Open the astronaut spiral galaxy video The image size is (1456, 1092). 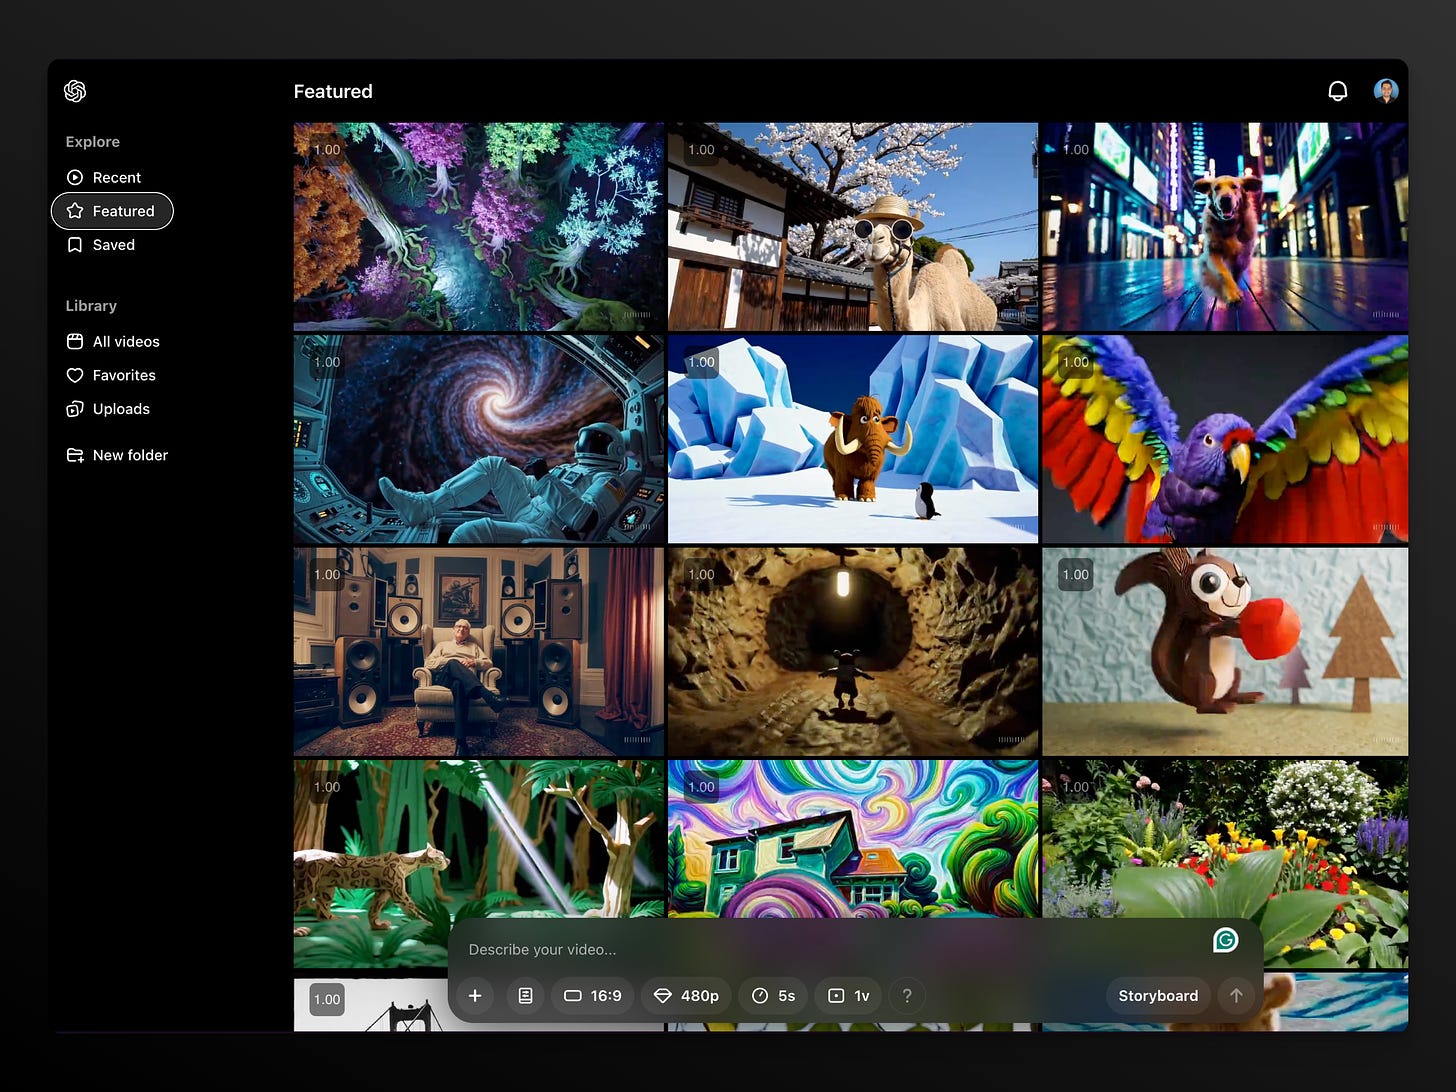click(x=478, y=439)
